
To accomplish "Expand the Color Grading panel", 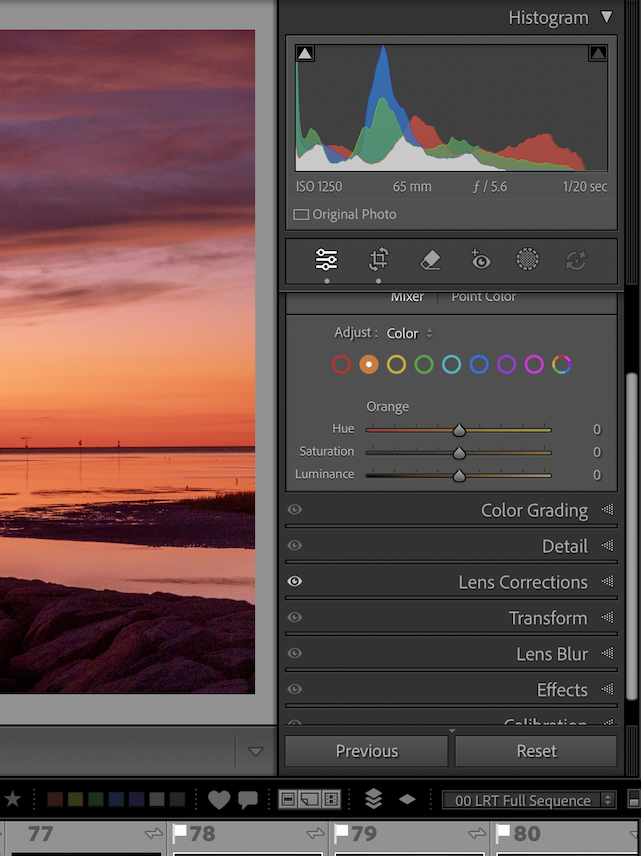I will click(x=607, y=510).
